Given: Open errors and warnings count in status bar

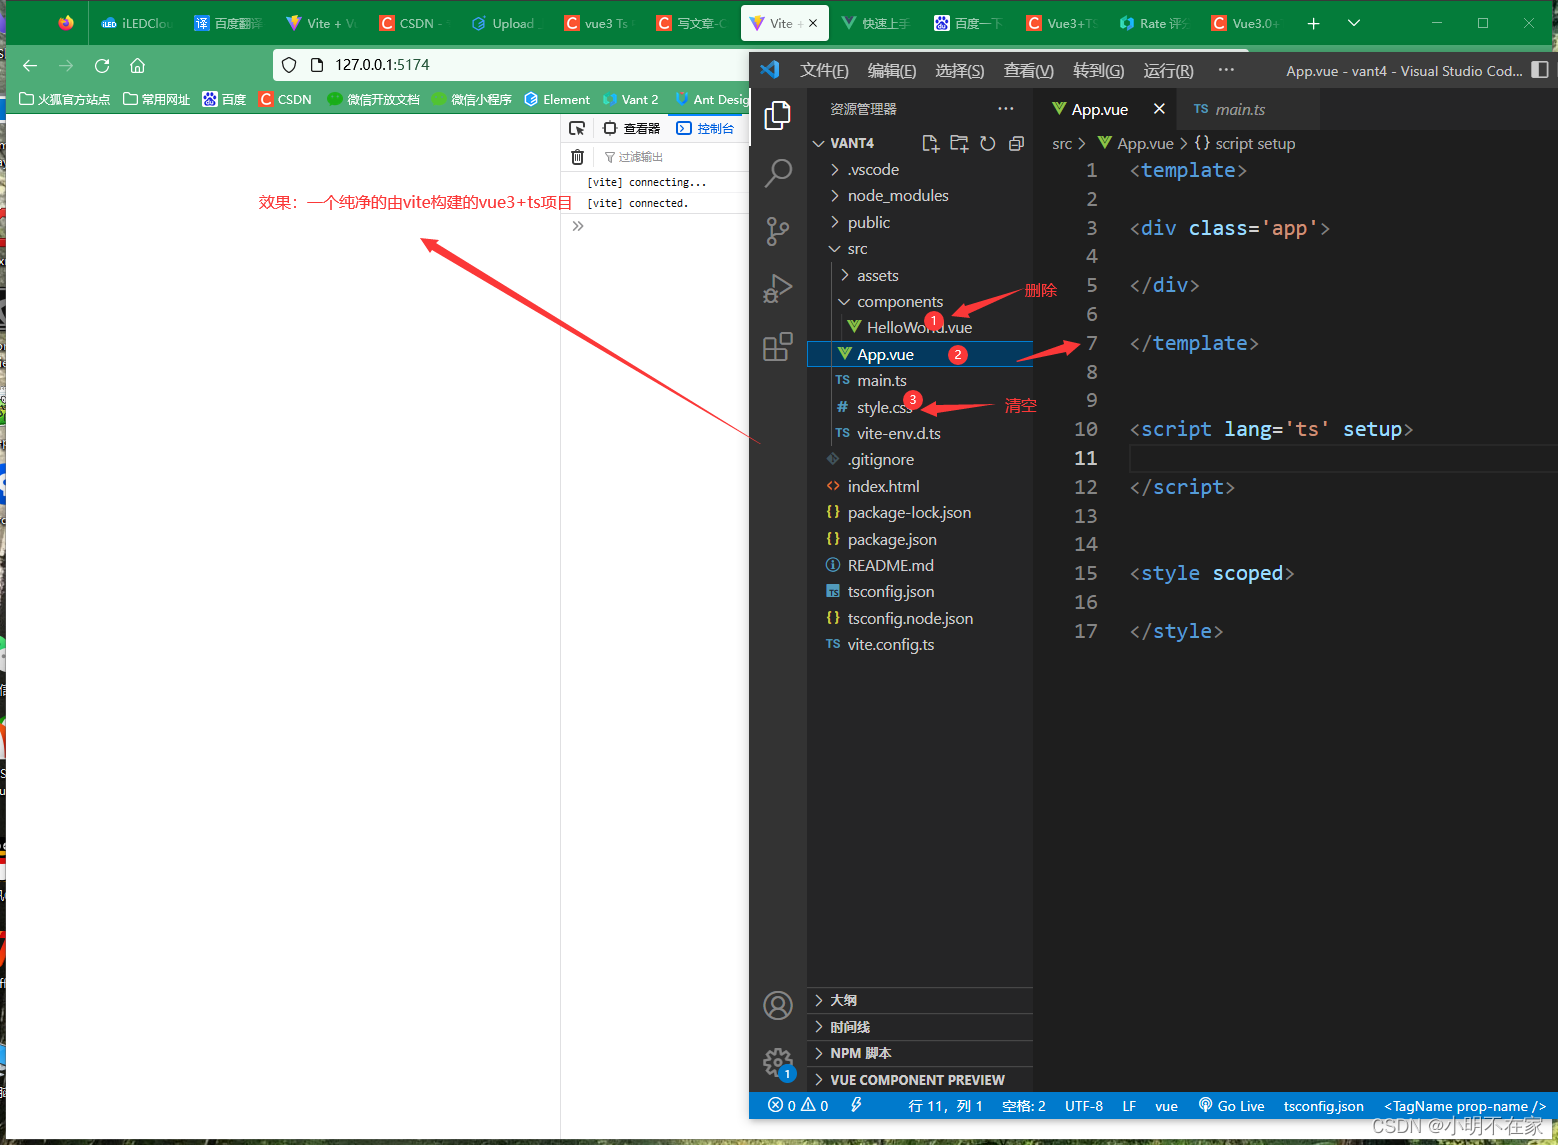Looking at the screenshot, I should 798,1106.
